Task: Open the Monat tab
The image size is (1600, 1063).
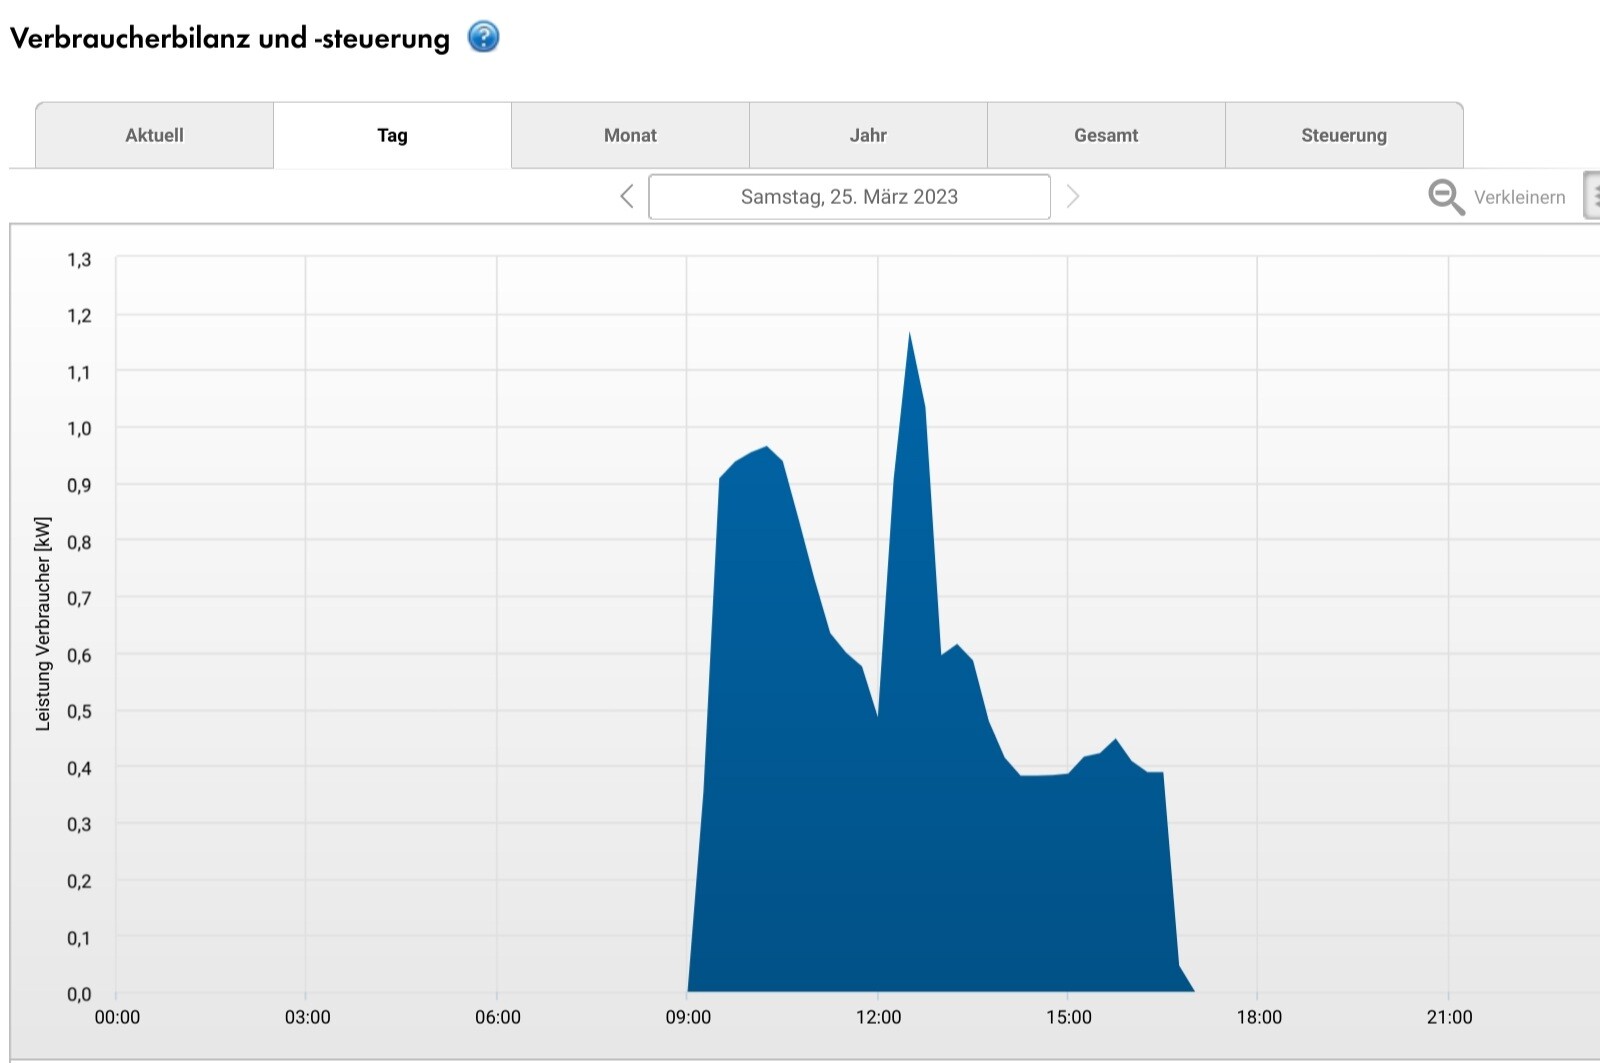Action: 630,136
